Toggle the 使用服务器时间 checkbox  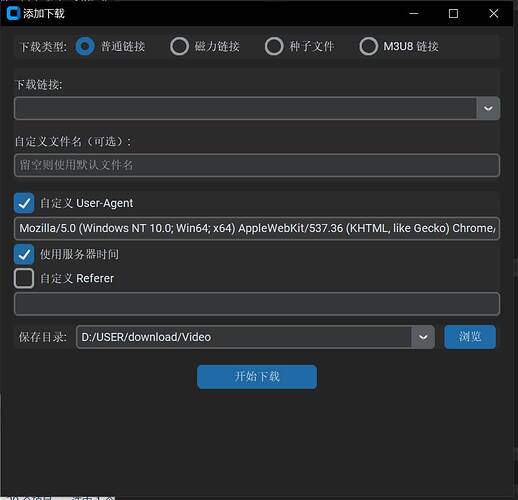point(24,254)
